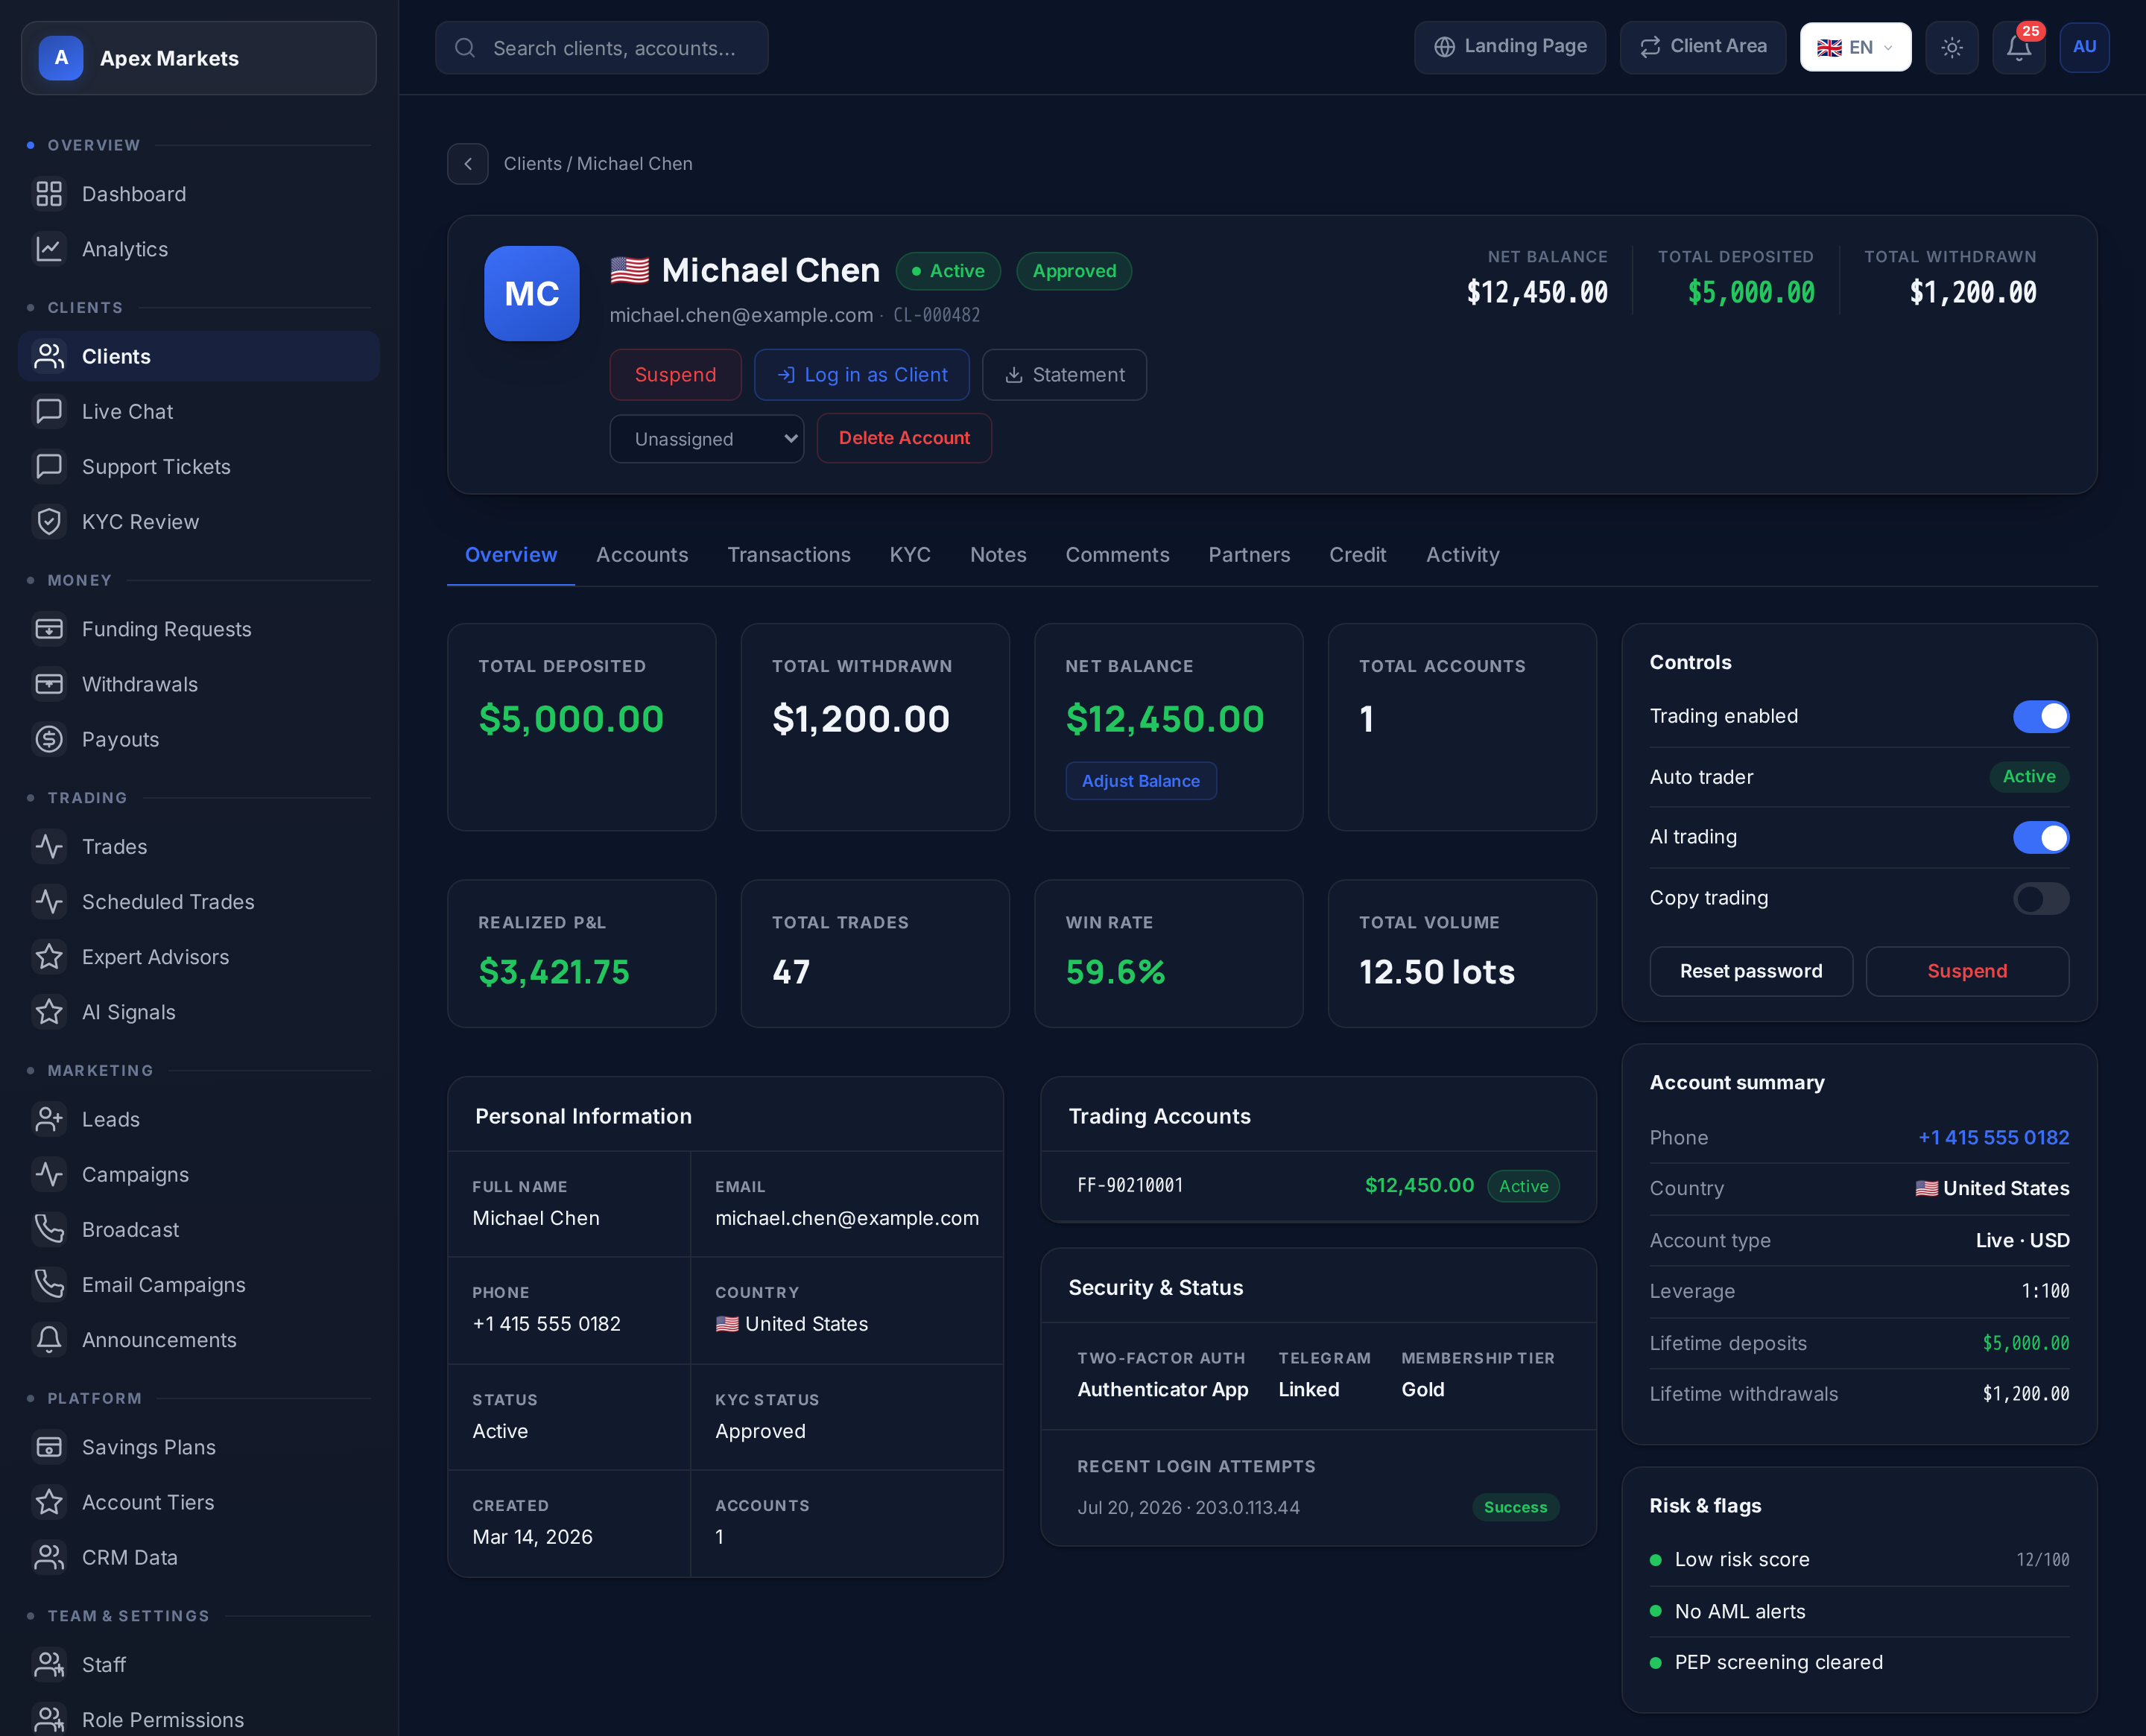Open AI Signals star icon
This screenshot has width=2146, height=1736.
pyautogui.click(x=49, y=1012)
